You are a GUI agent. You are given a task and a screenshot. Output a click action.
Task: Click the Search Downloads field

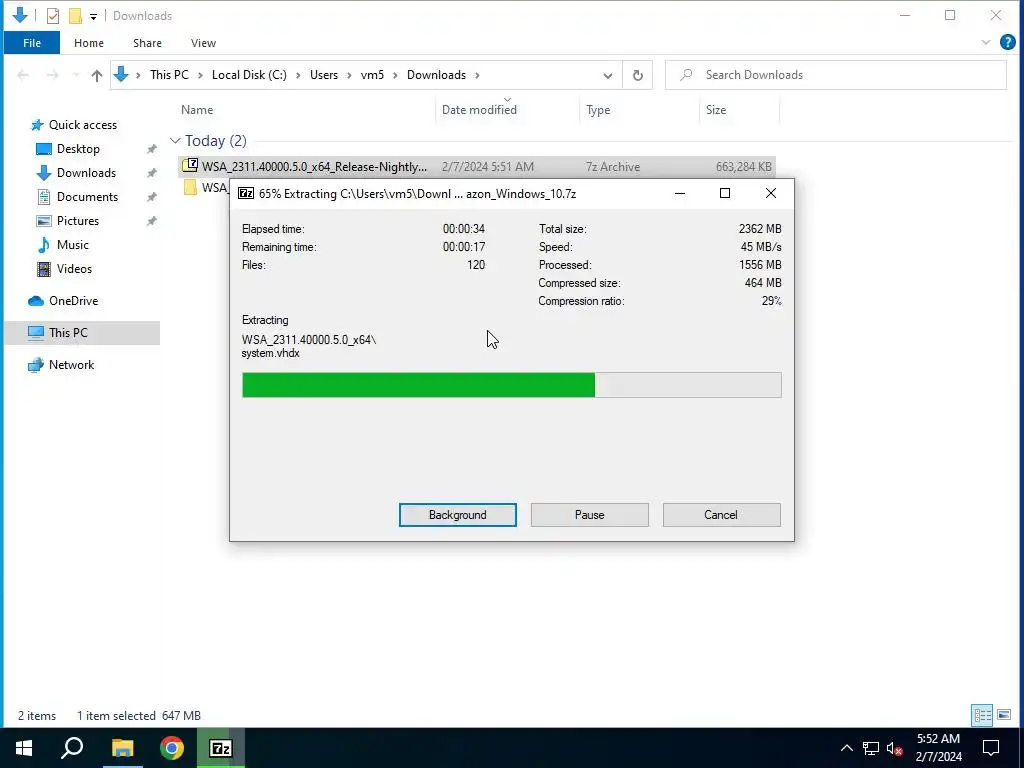coord(836,75)
